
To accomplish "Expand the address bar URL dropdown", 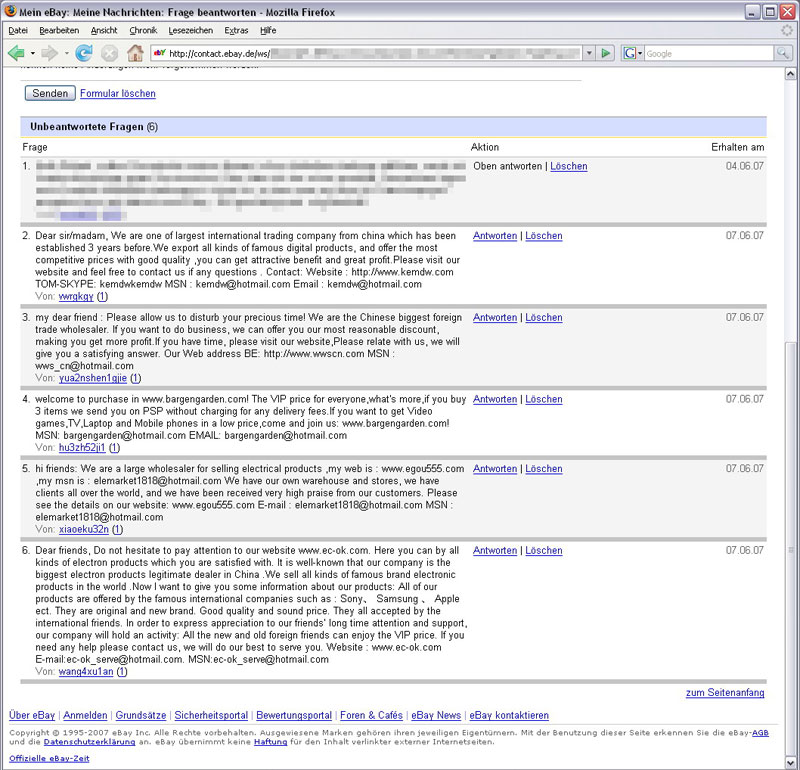I will (589, 53).
